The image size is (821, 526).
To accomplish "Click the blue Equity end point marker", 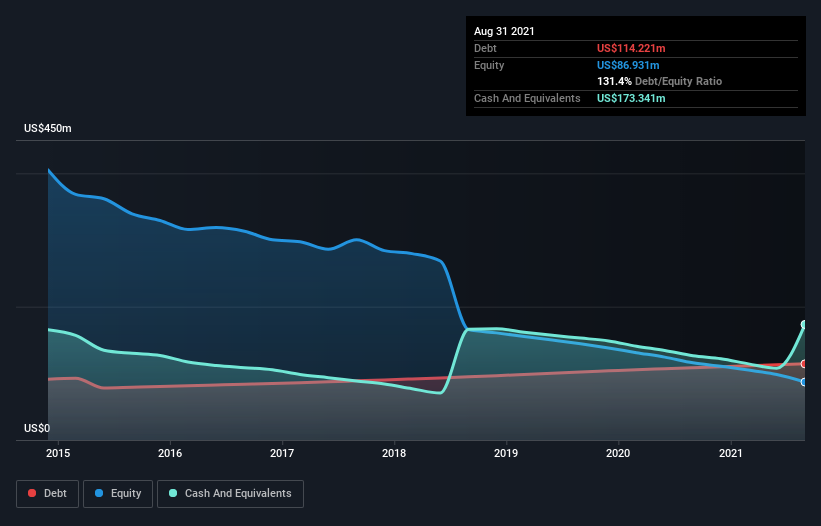I will click(x=804, y=382).
